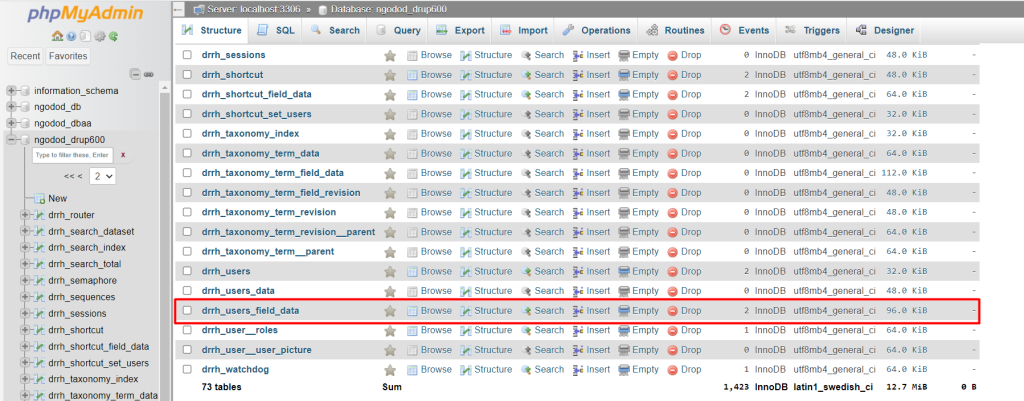
Task: Open the drrh_users_data table link
Action: tap(238, 291)
